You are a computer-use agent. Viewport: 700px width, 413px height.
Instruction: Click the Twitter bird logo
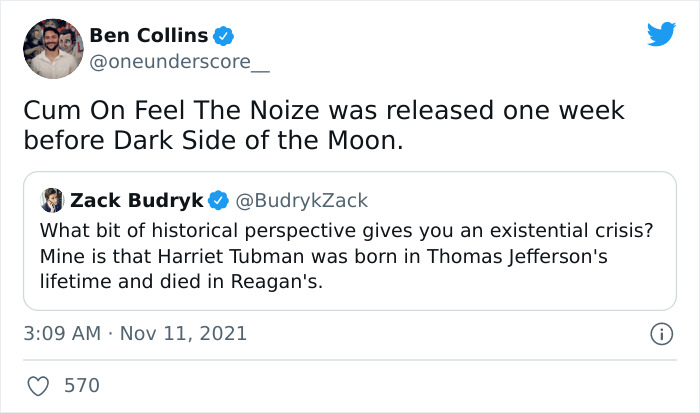pyautogui.click(x=661, y=35)
